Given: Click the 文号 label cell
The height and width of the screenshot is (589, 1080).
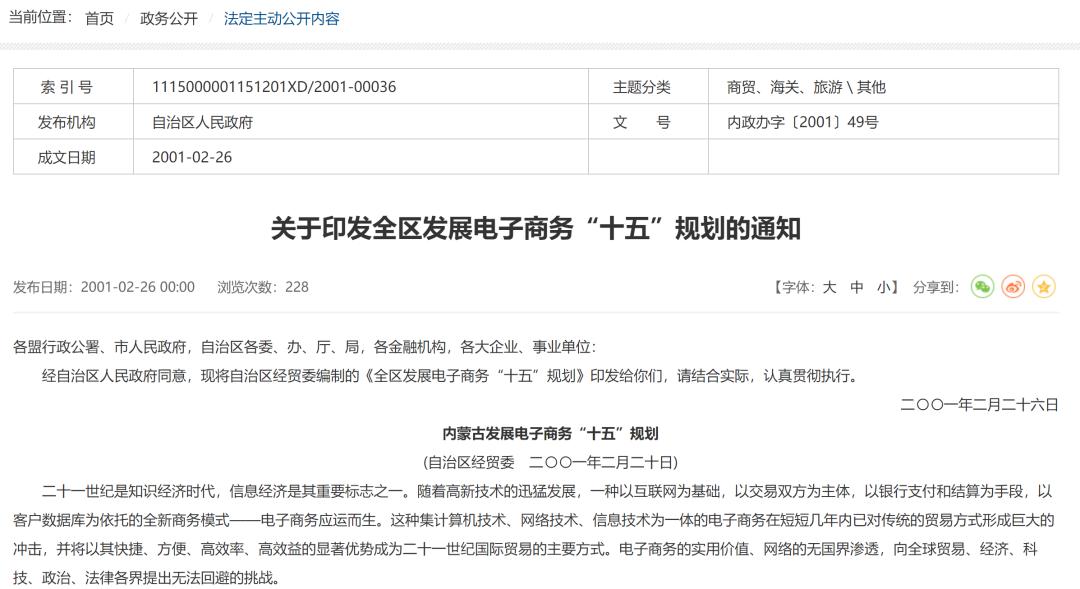Looking at the screenshot, I should 648,122.
